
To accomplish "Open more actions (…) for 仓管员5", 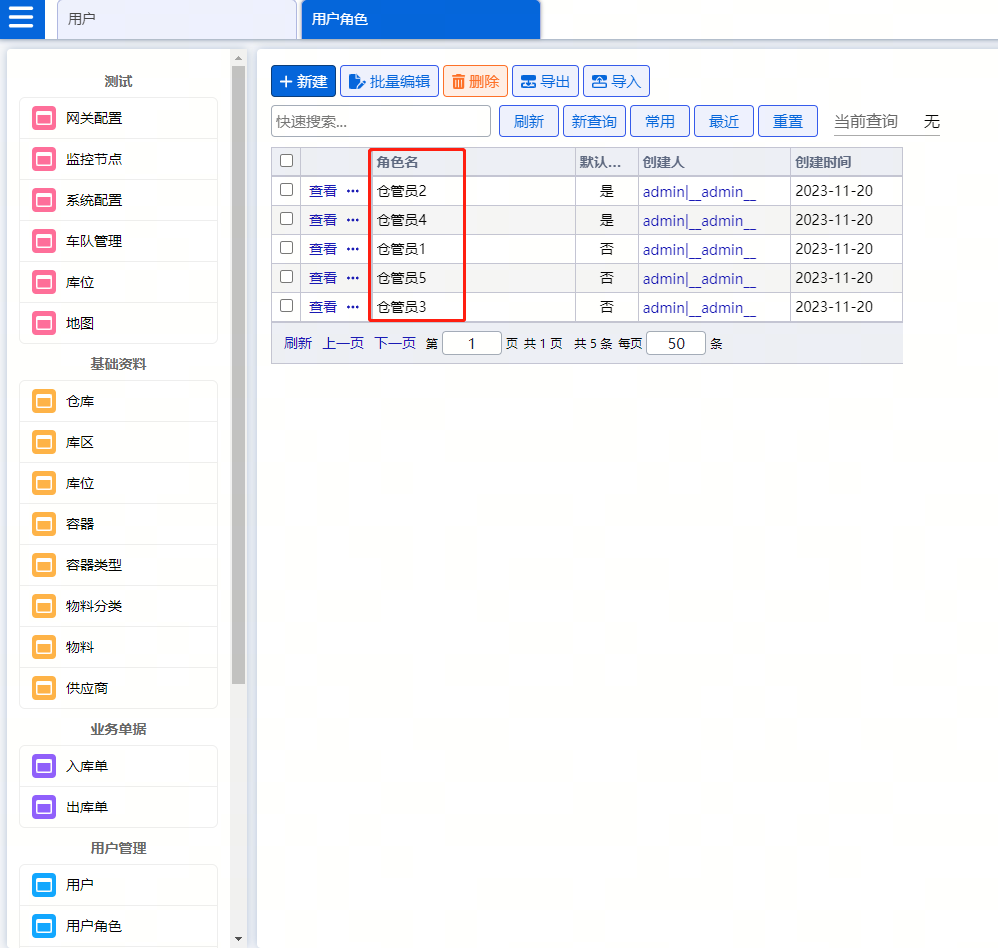I will coord(353,278).
